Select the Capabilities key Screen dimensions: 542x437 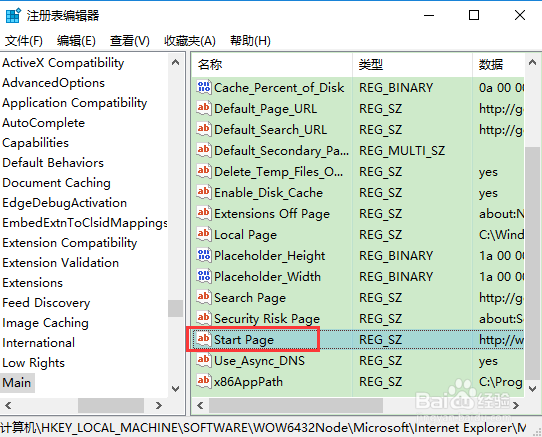pos(36,143)
